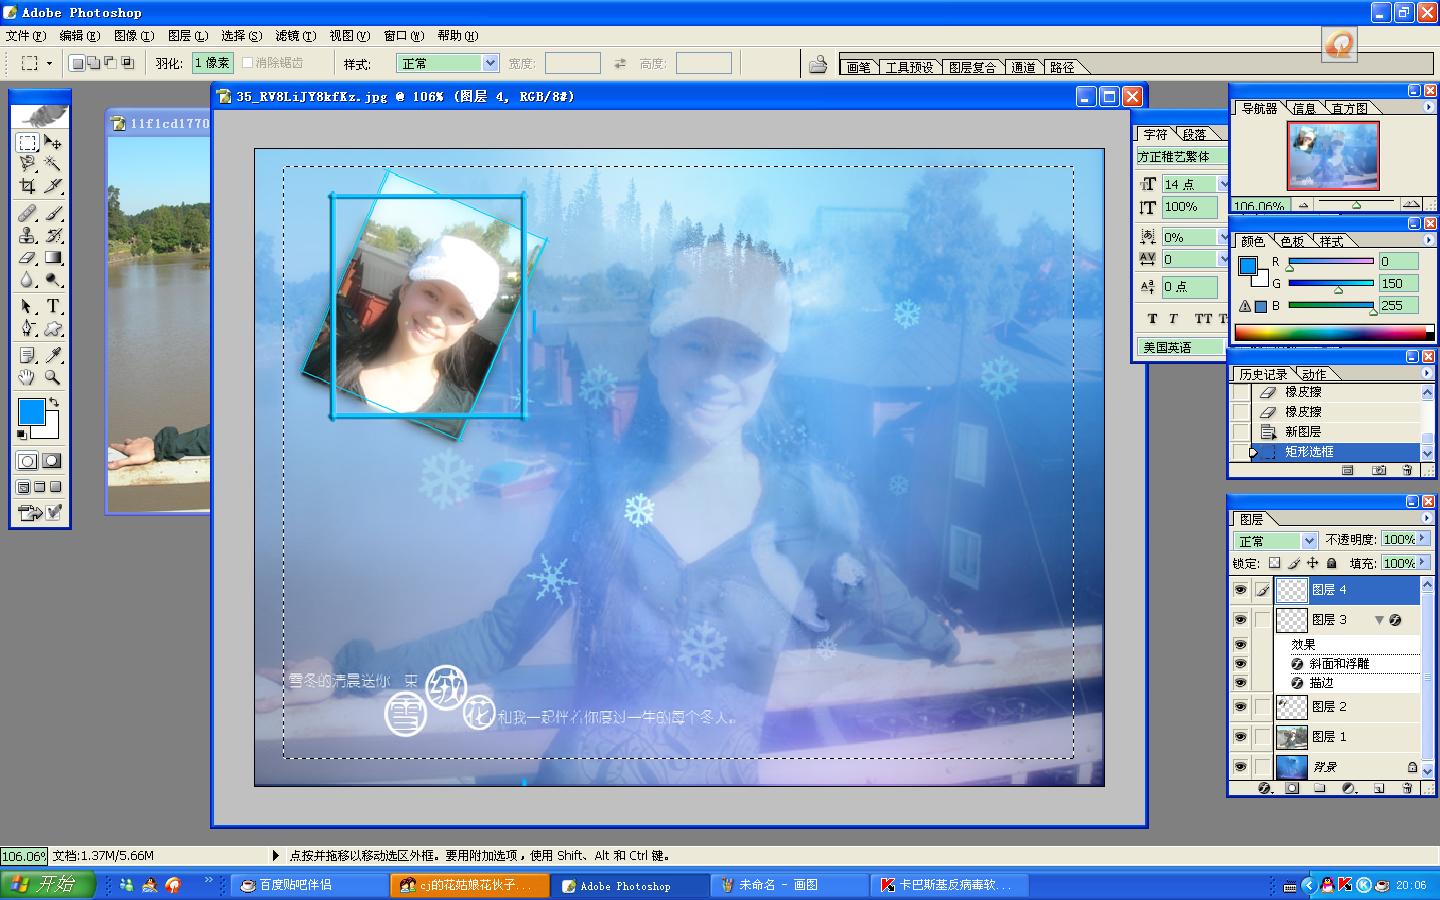Hide layer 图层 4 via eye icon
Image resolution: width=1440 pixels, height=900 pixels.
point(1240,590)
